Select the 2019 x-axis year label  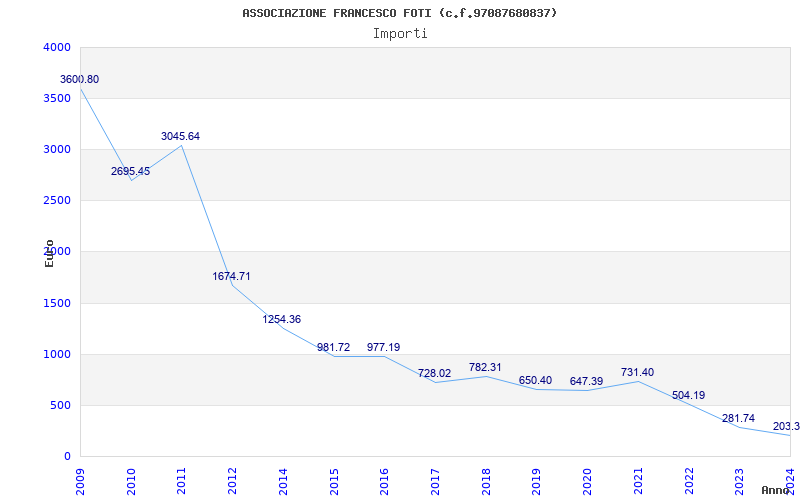536,481
